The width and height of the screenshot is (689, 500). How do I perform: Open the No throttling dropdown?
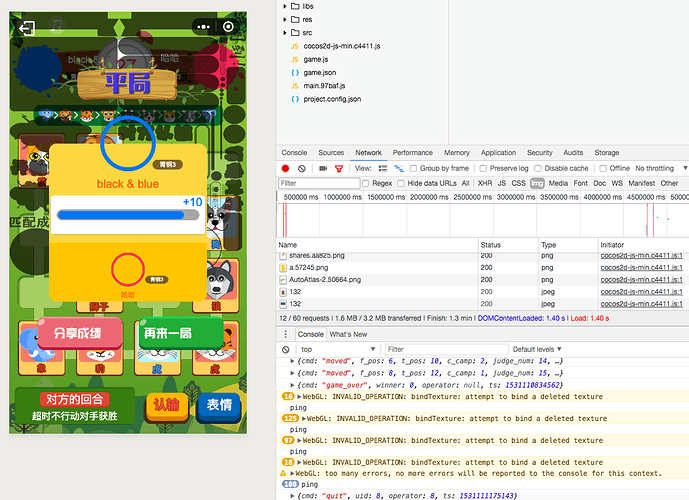point(661,168)
